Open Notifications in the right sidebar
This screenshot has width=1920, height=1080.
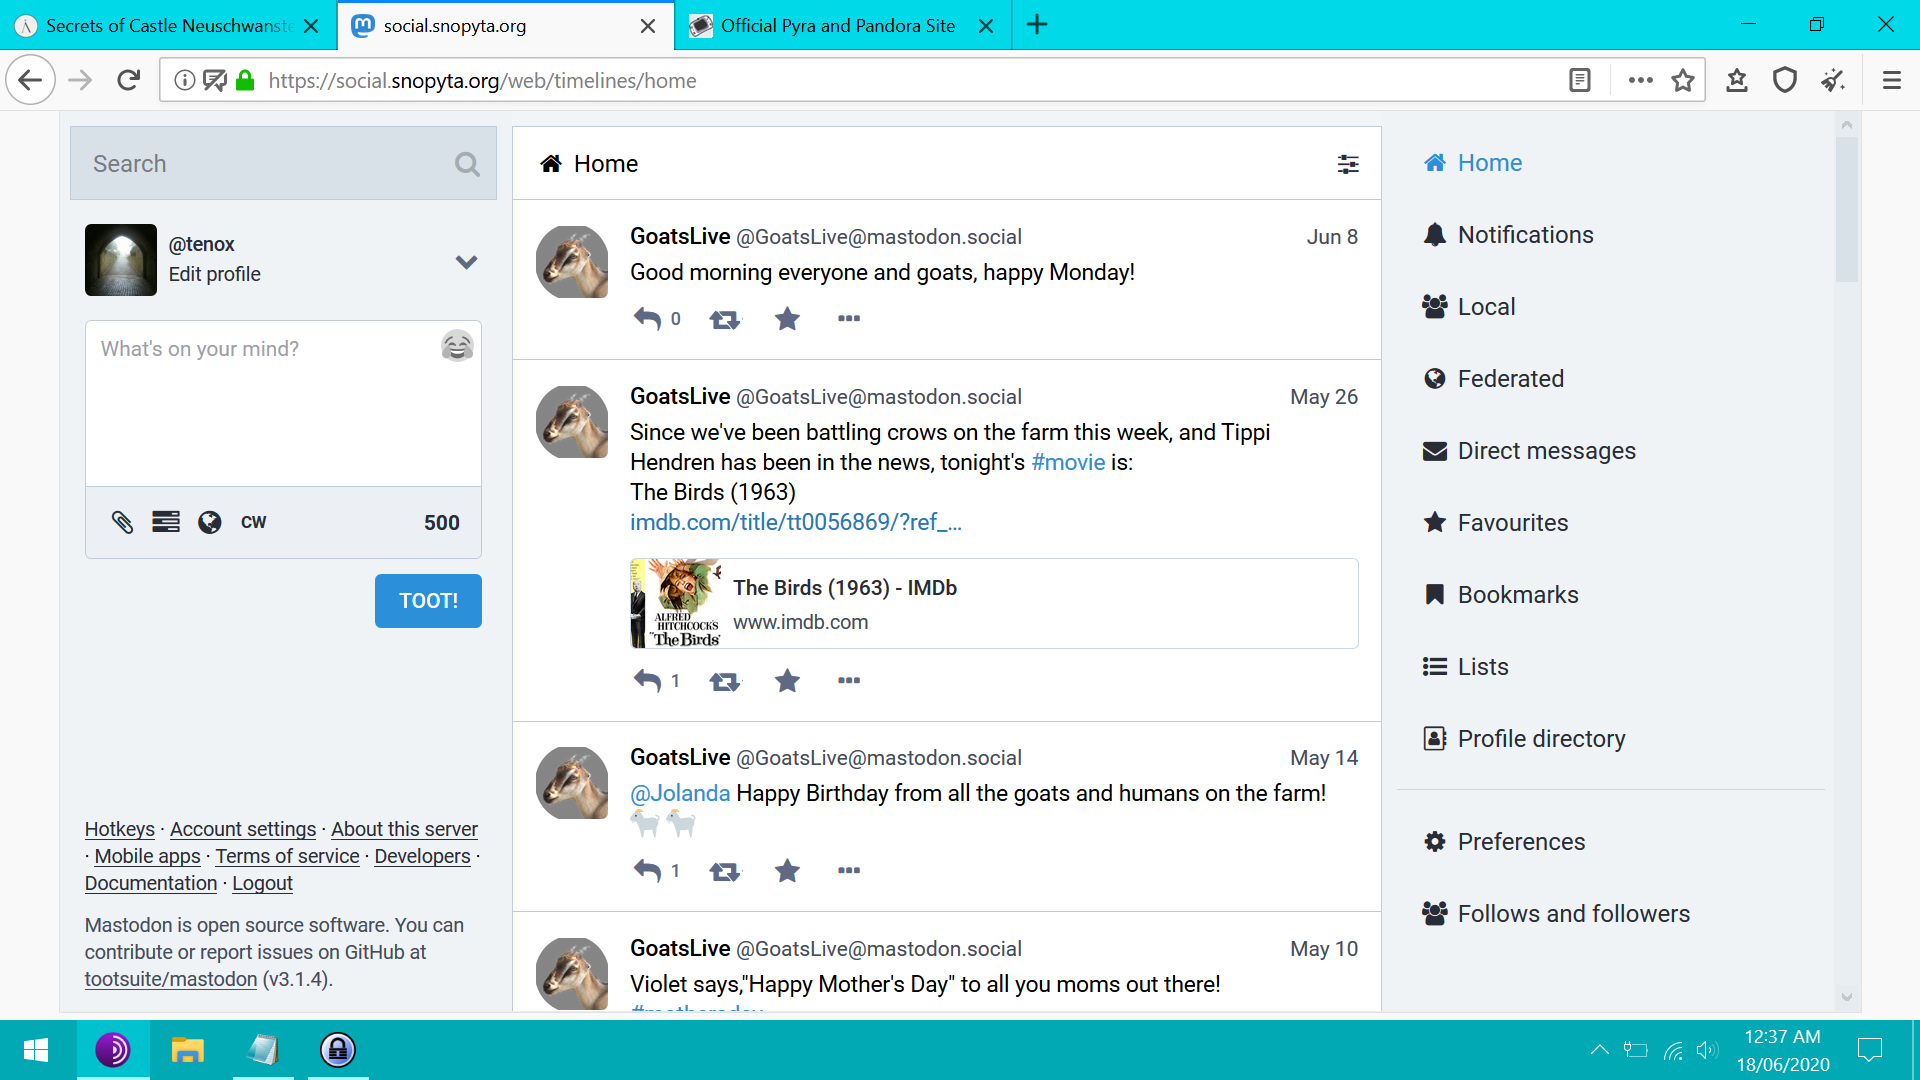[x=1525, y=235]
